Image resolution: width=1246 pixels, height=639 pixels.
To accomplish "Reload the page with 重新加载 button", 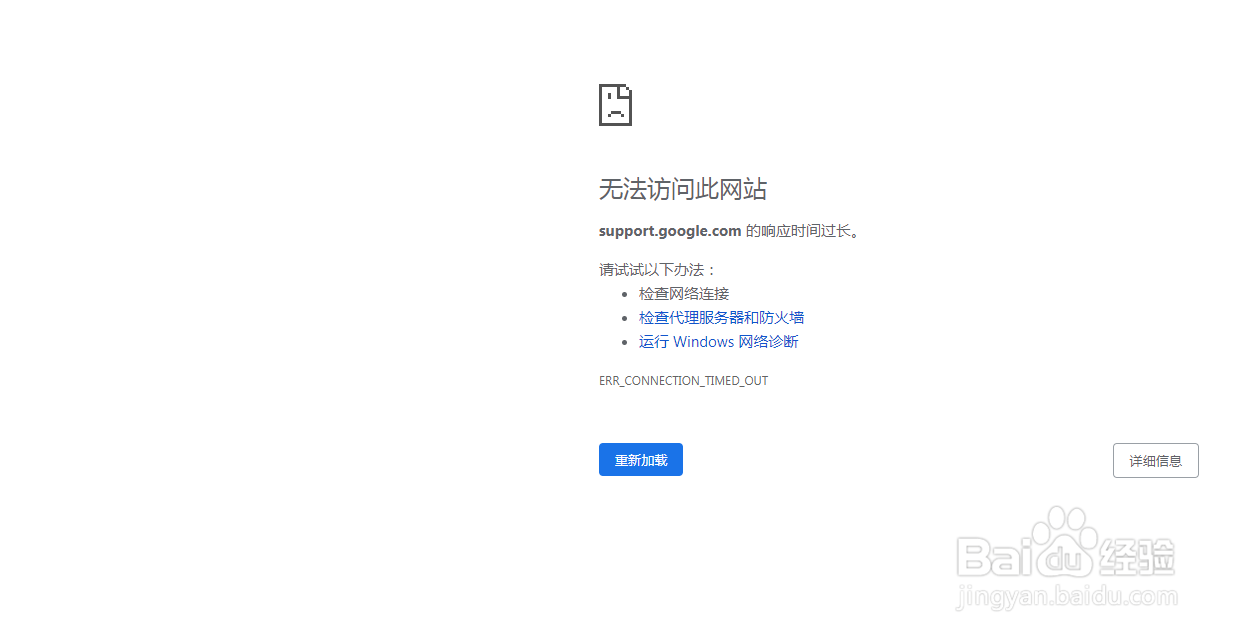I will 641,460.
